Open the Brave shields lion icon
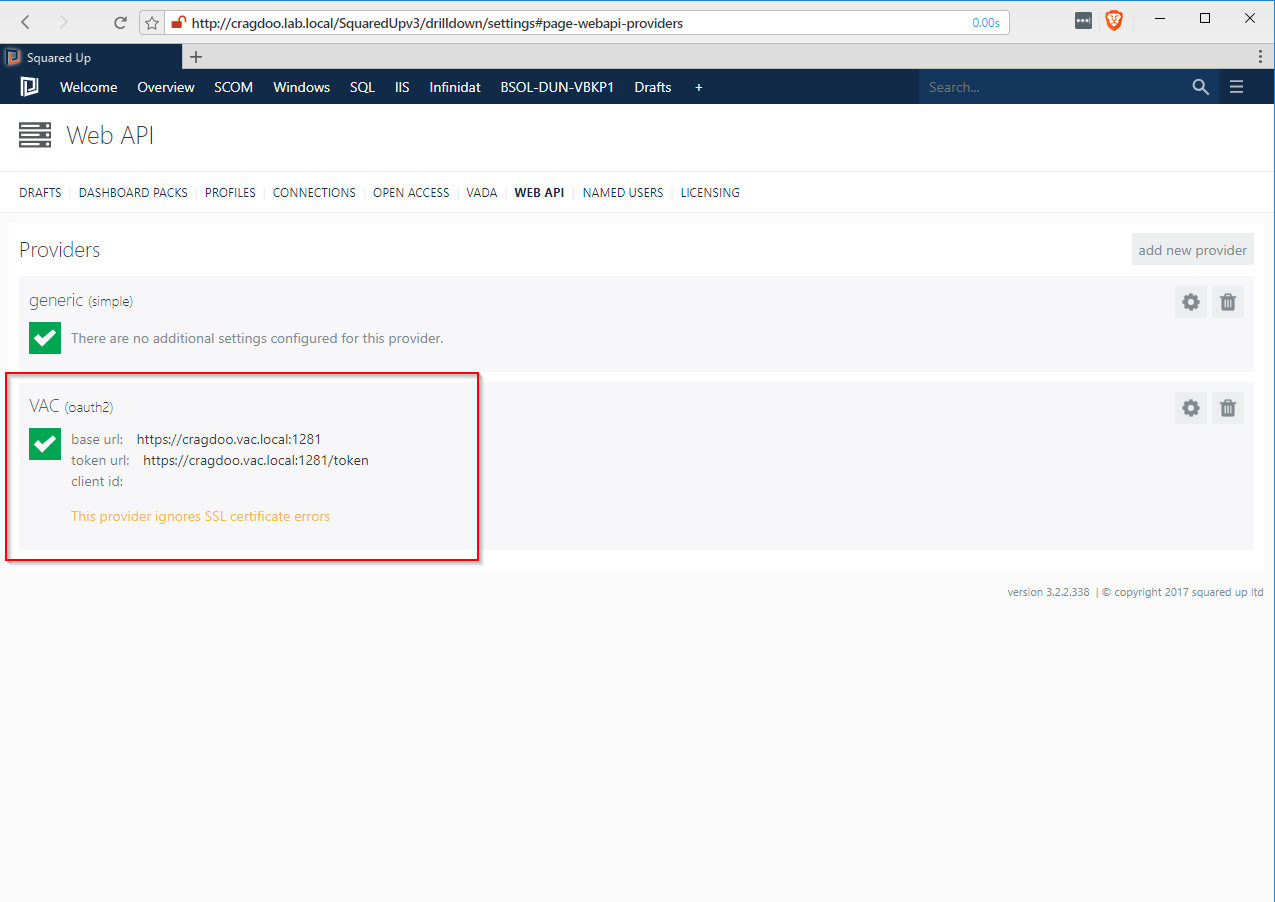The width and height of the screenshot is (1275, 902). 1113,20
